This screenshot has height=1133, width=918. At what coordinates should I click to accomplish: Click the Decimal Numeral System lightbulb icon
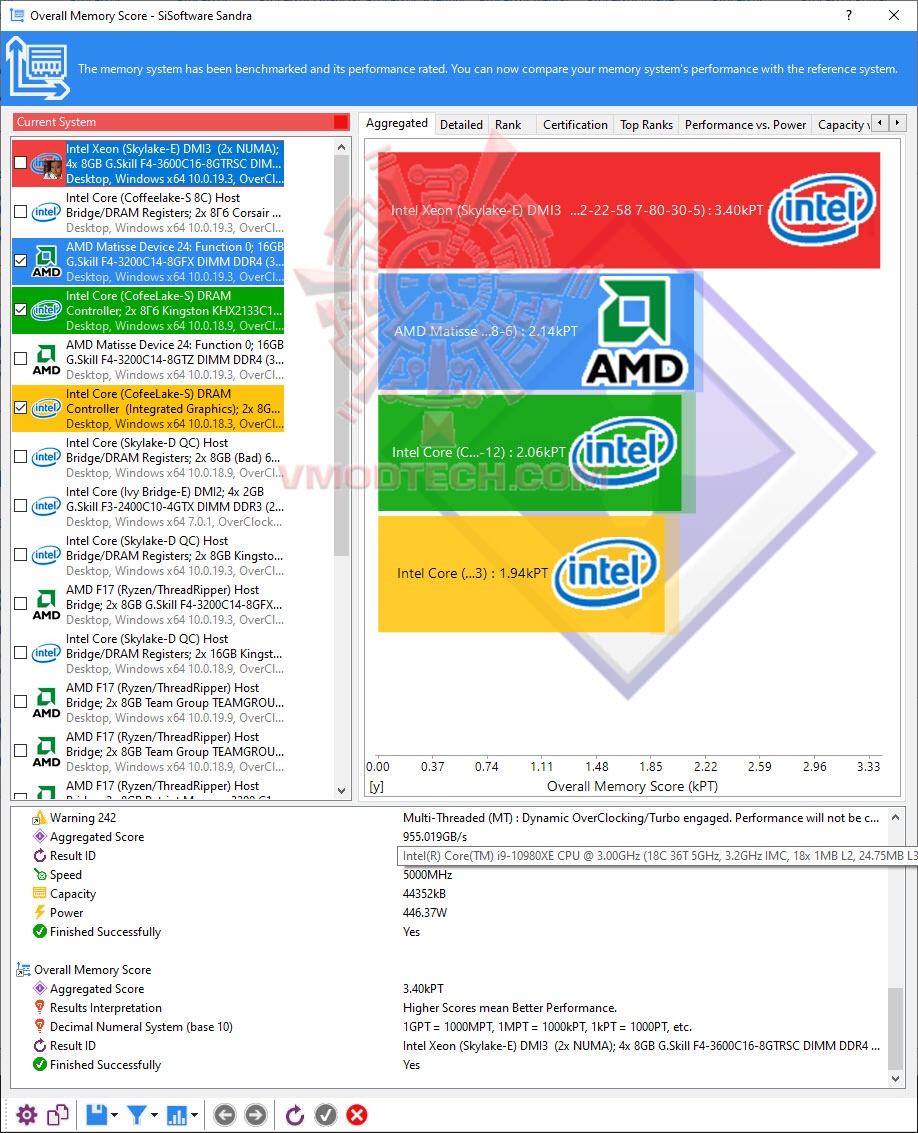(x=40, y=1027)
